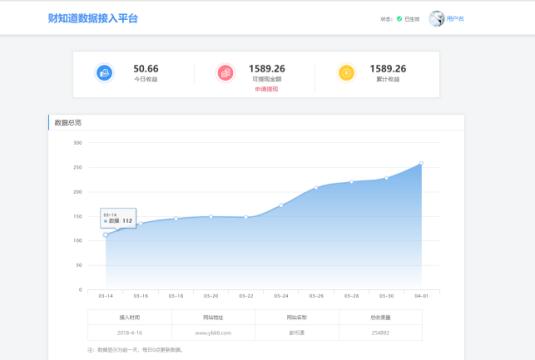Click the 财知道数据接入平台 site title
Image resolution: width=535 pixels, height=360 pixels.
pyautogui.click(x=93, y=18)
